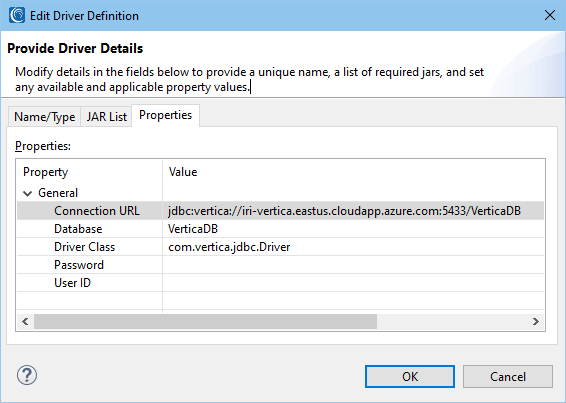
Task: Switch to the Name/Type tab
Action: tap(44, 117)
